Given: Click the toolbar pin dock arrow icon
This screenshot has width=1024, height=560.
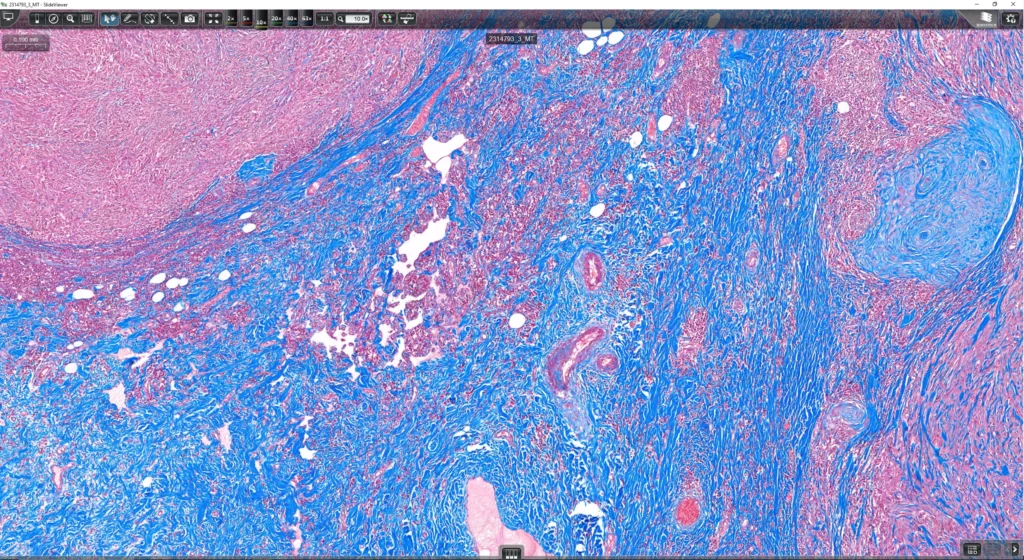Looking at the screenshot, I should coord(407,19).
